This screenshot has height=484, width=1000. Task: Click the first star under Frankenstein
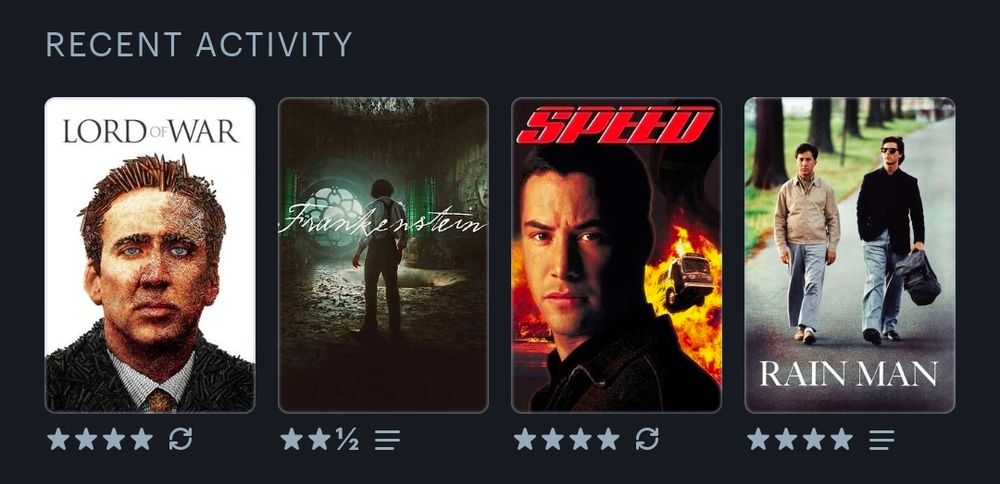[x=291, y=439]
